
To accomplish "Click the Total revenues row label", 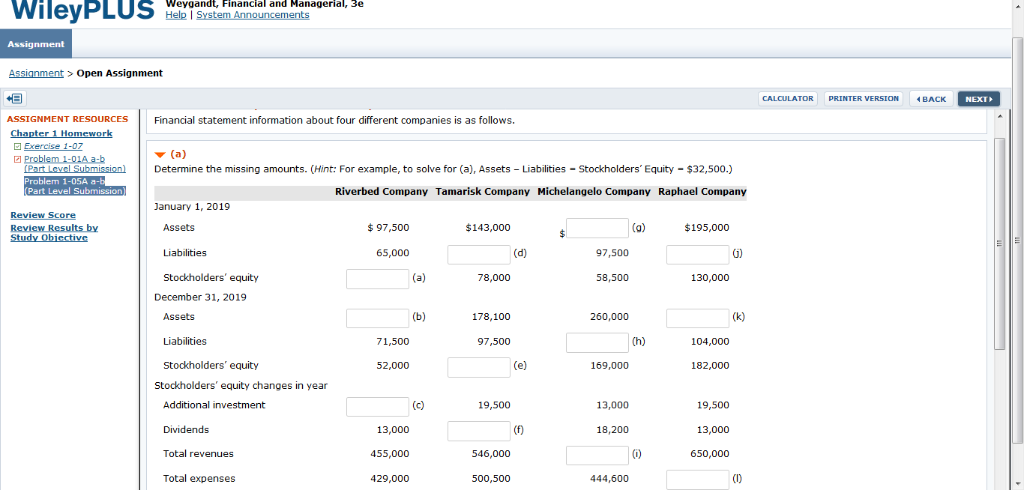I will click(198, 454).
